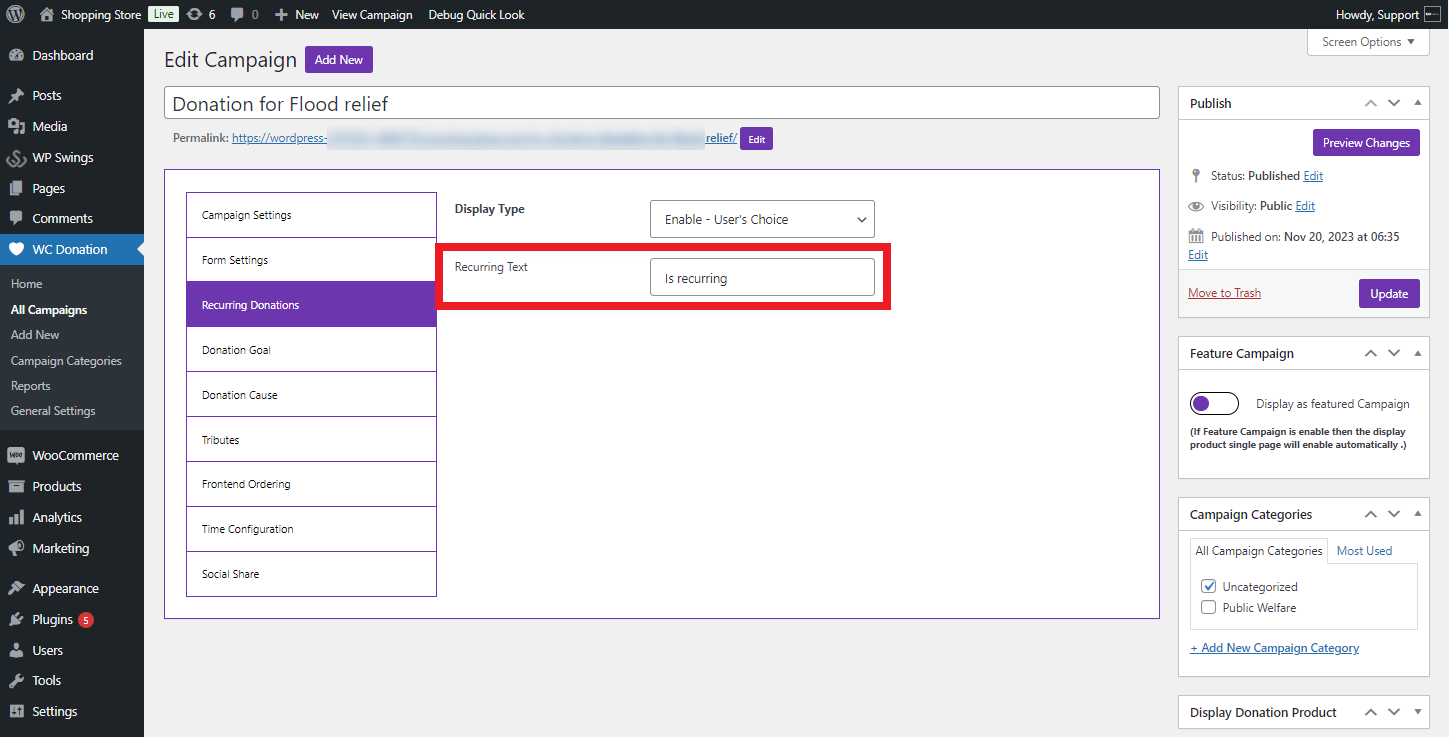1449x737 pixels.
Task: Click the Media icon in sidebar
Action: [16, 127]
